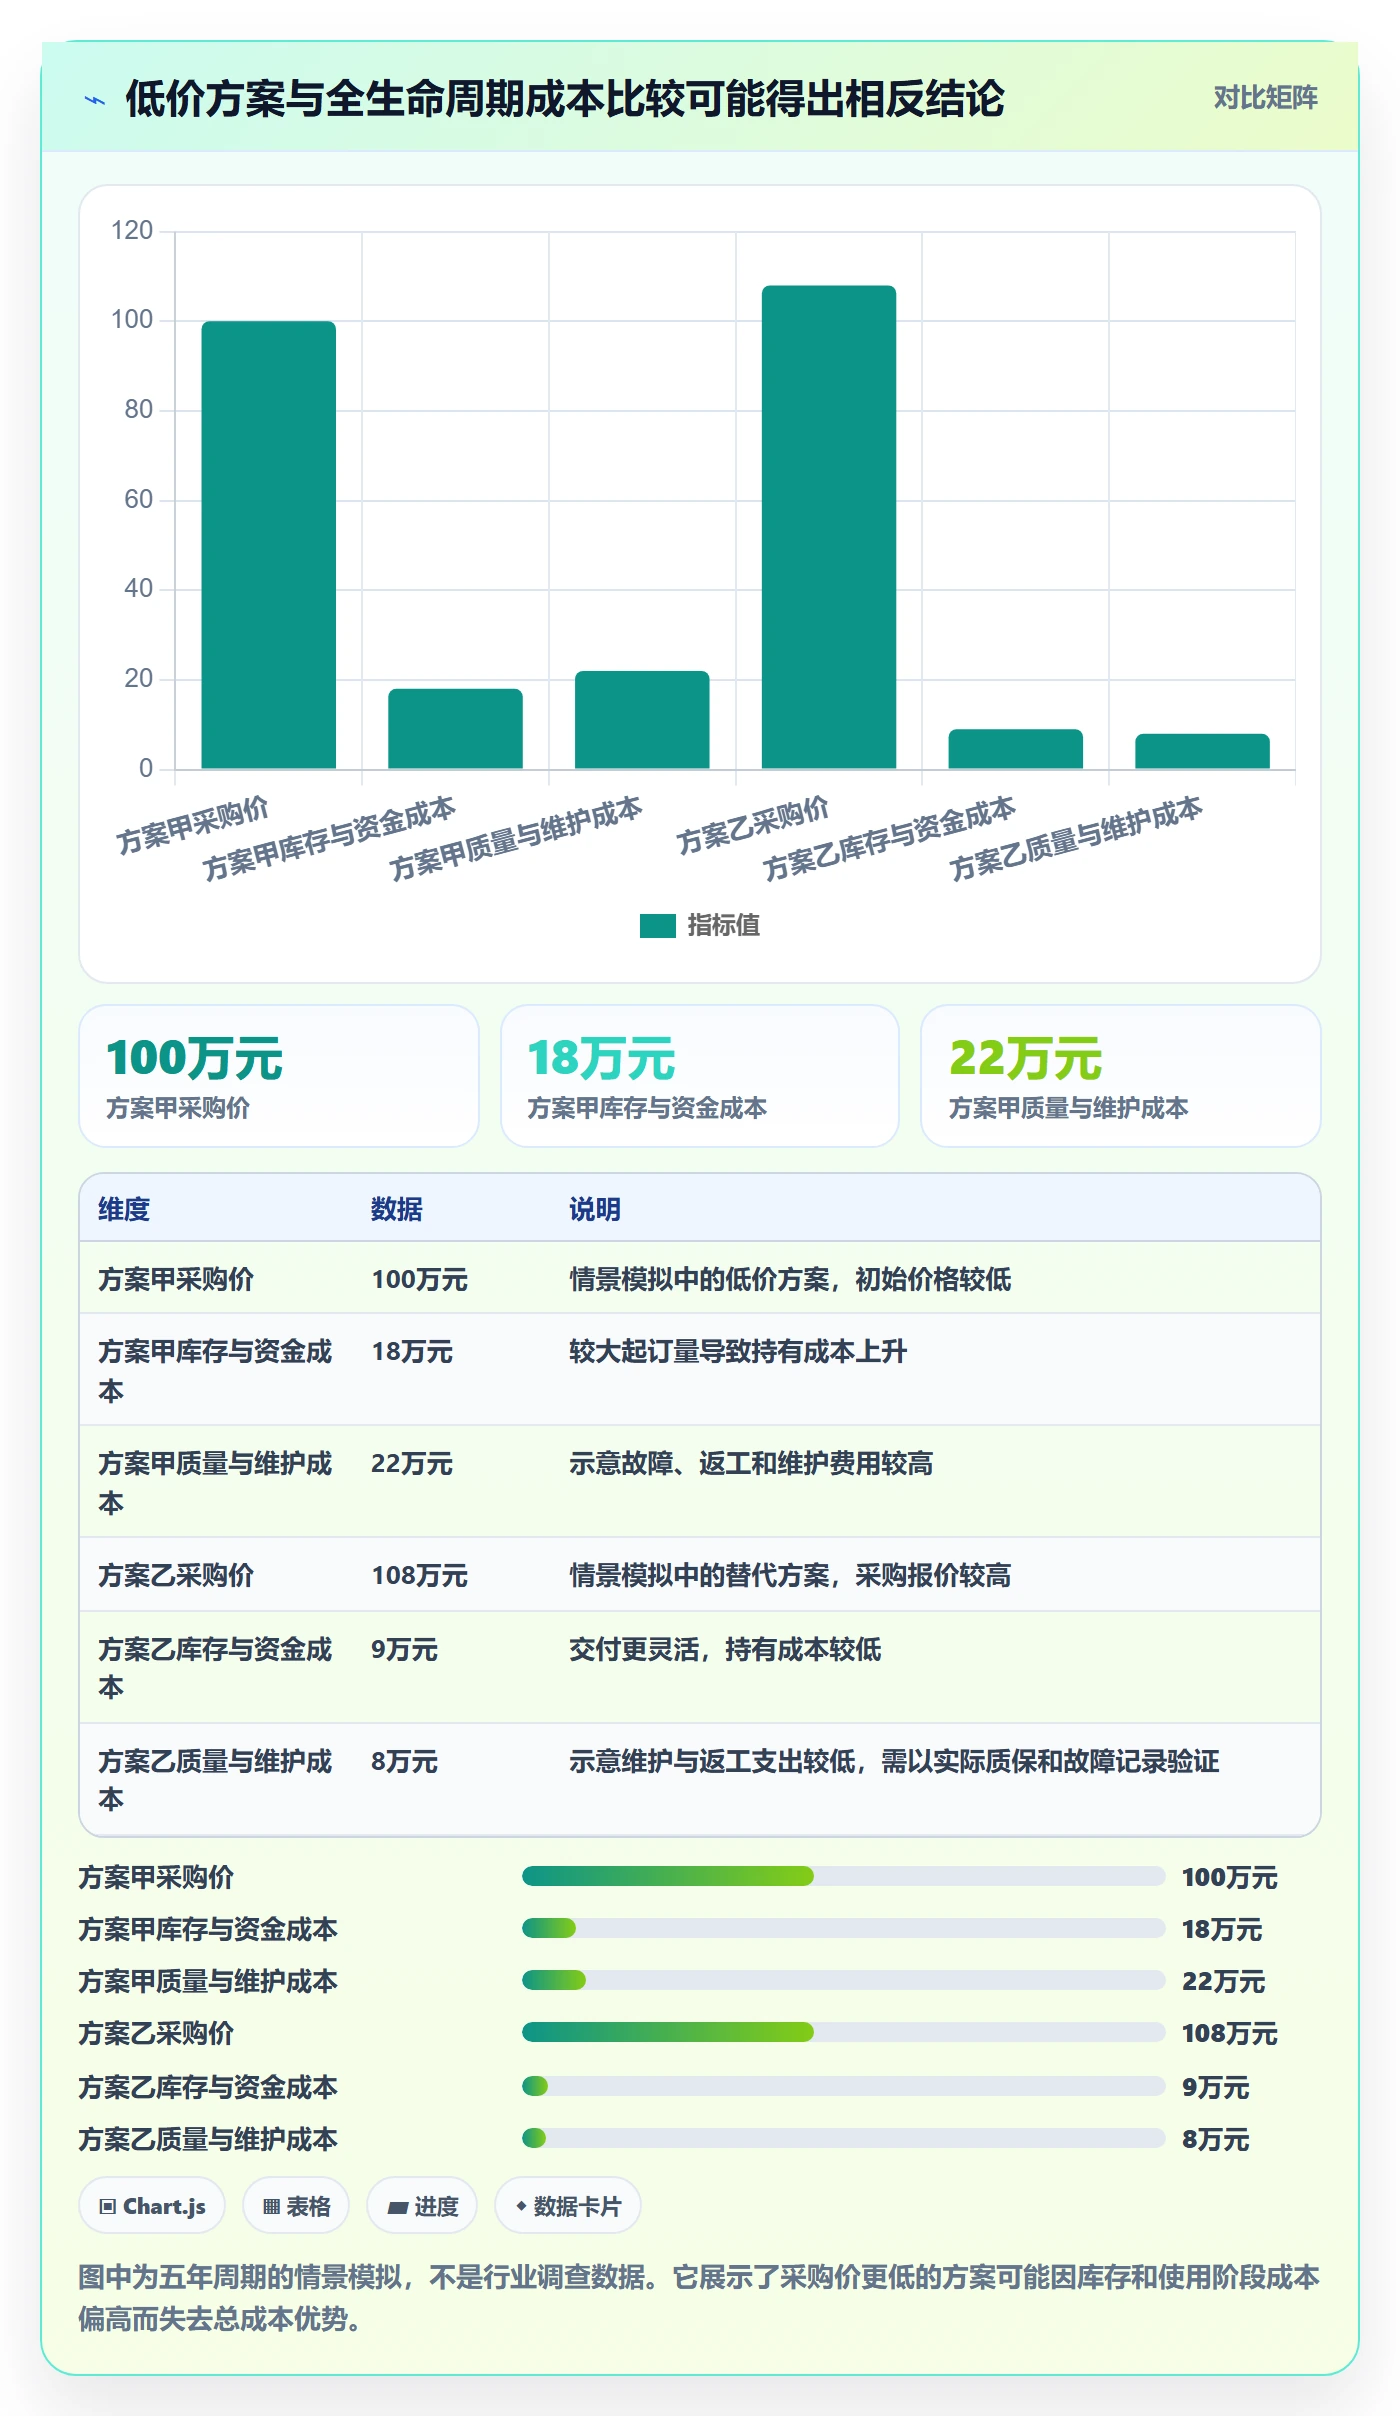Image resolution: width=1400 pixels, height=2416 pixels.
Task: Select the 18万元 data card
Action: coord(700,1076)
